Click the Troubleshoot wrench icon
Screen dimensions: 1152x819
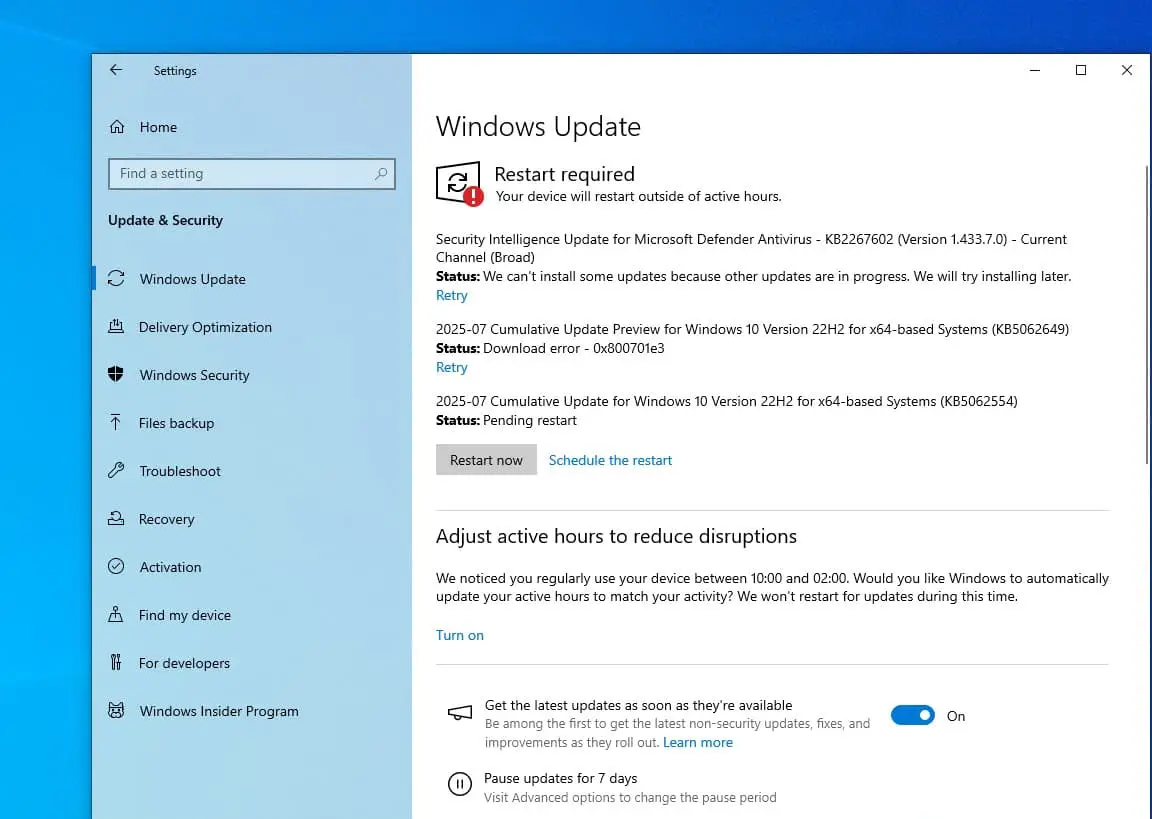click(116, 470)
